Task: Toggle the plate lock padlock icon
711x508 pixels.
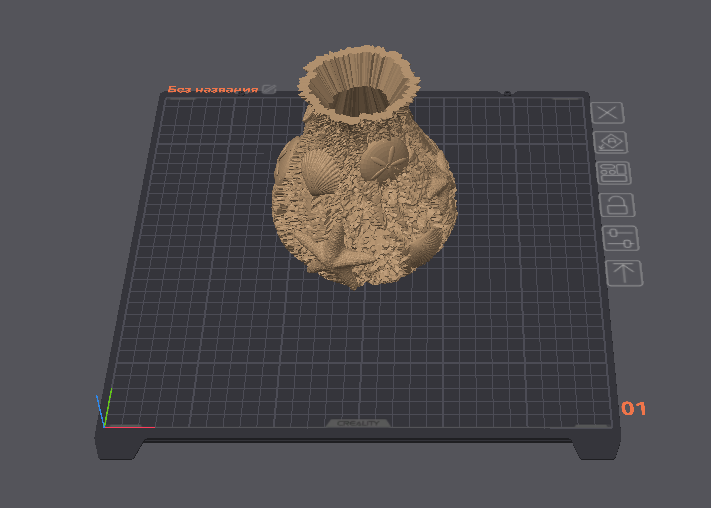Action: click(617, 205)
